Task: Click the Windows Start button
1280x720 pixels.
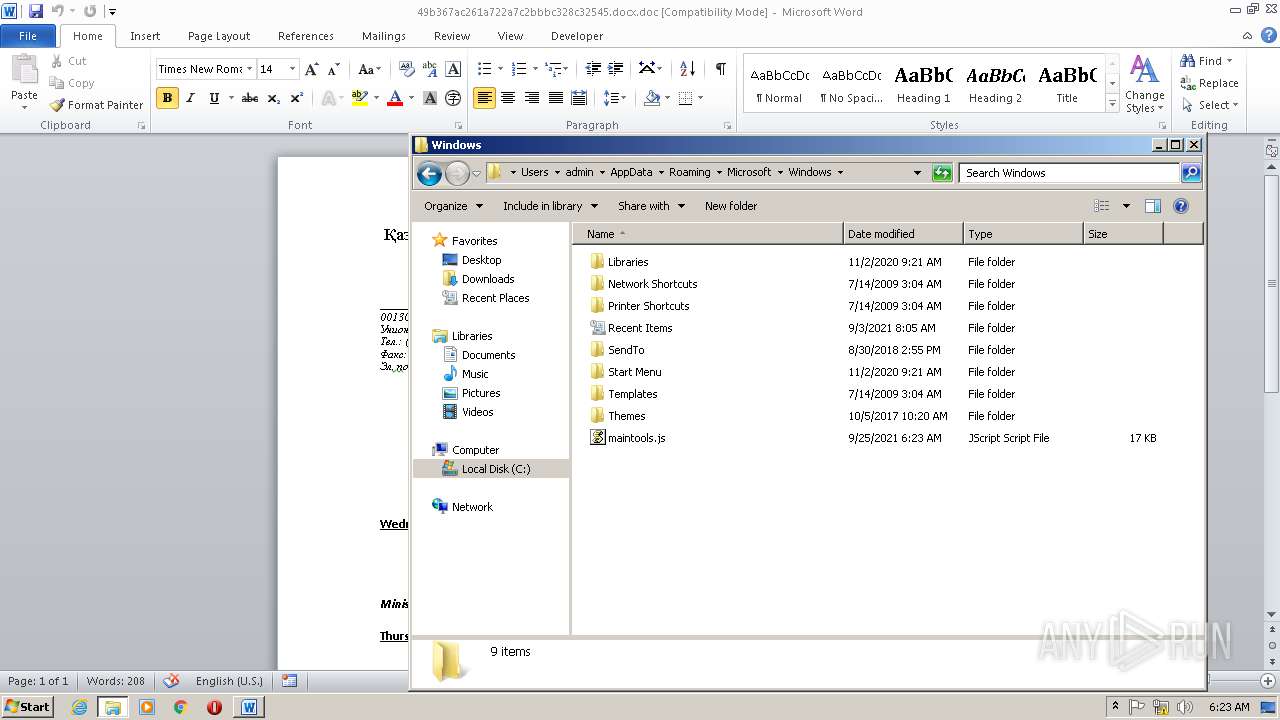Action: click(28, 707)
